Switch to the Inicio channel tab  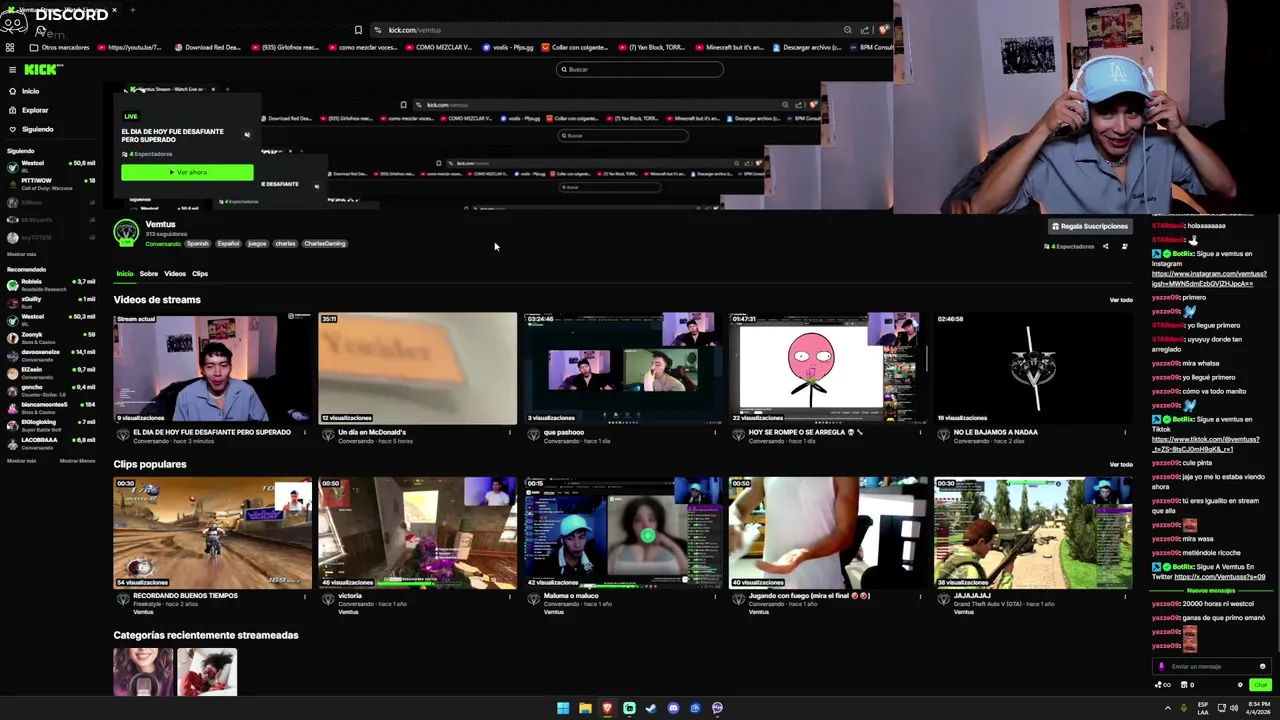coord(125,273)
